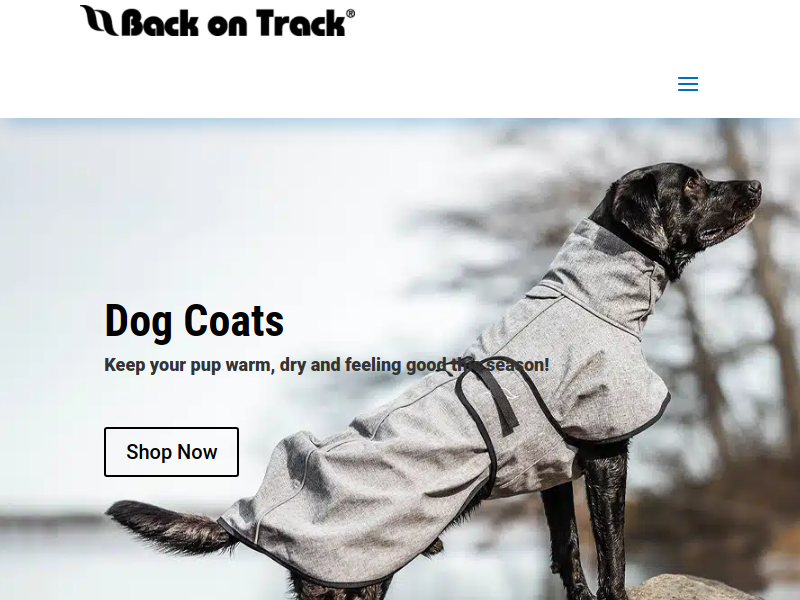Click the 'Keep your pup warm' tagline
The image size is (800, 600).
(x=327, y=365)
